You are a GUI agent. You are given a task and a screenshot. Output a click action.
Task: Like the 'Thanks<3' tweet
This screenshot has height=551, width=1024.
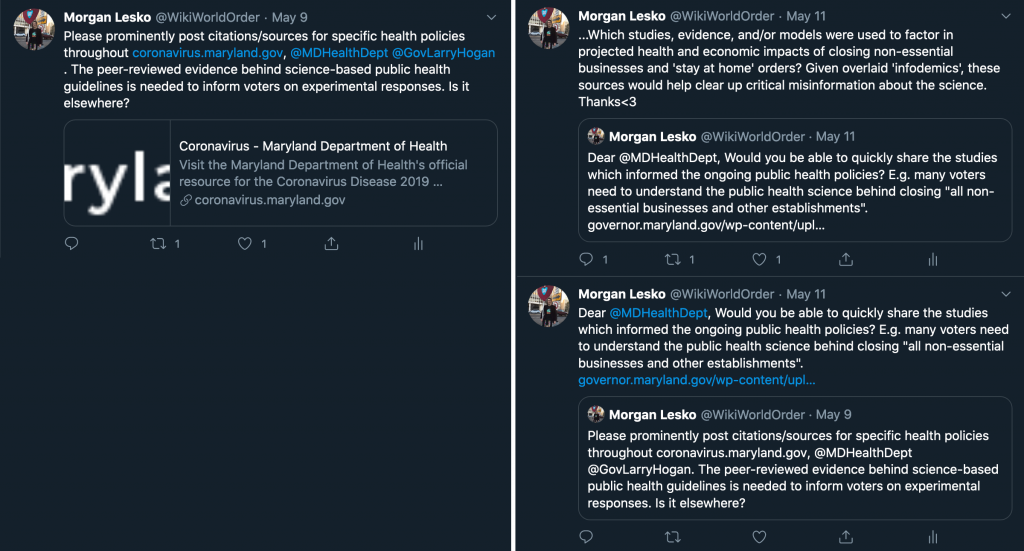click(x=759, y=259)
